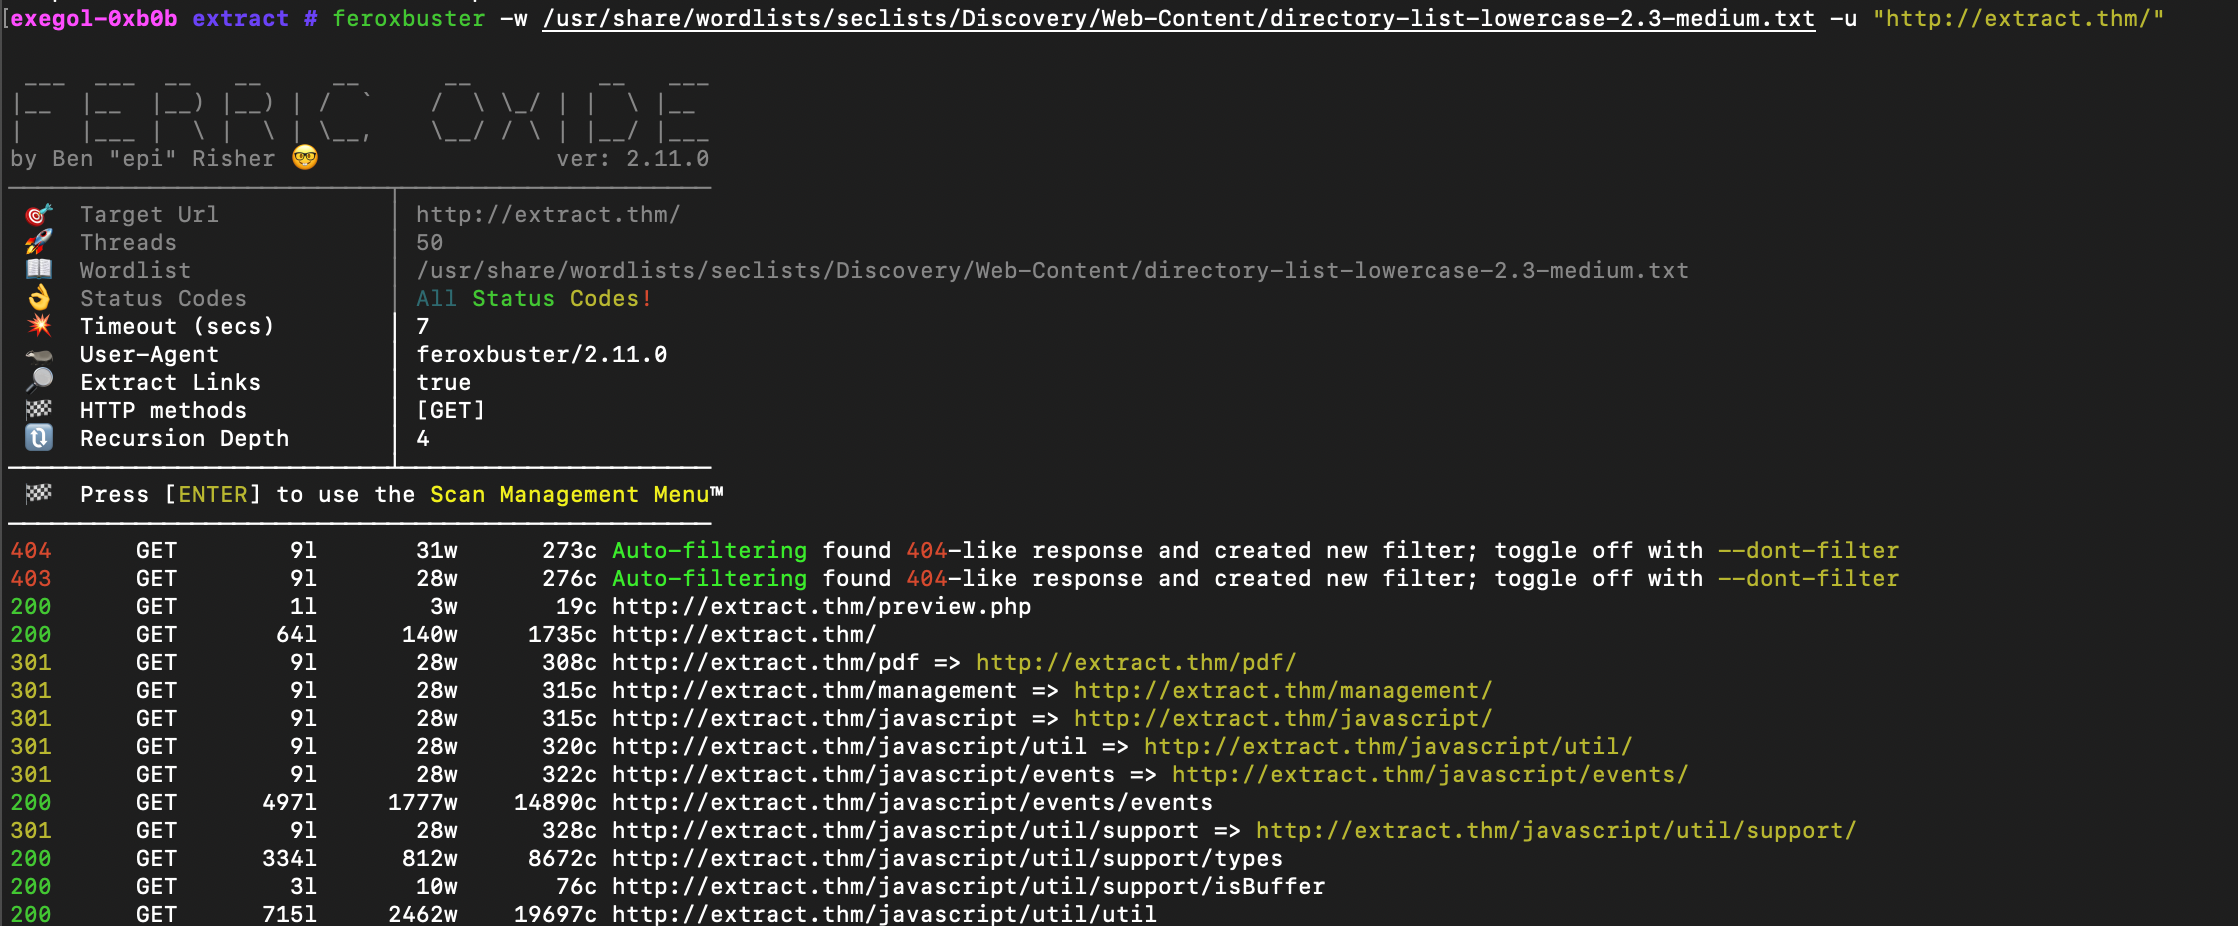Click the underlined wordlist path in the command
2238x926 pixels.
(x=1179, y=18)
